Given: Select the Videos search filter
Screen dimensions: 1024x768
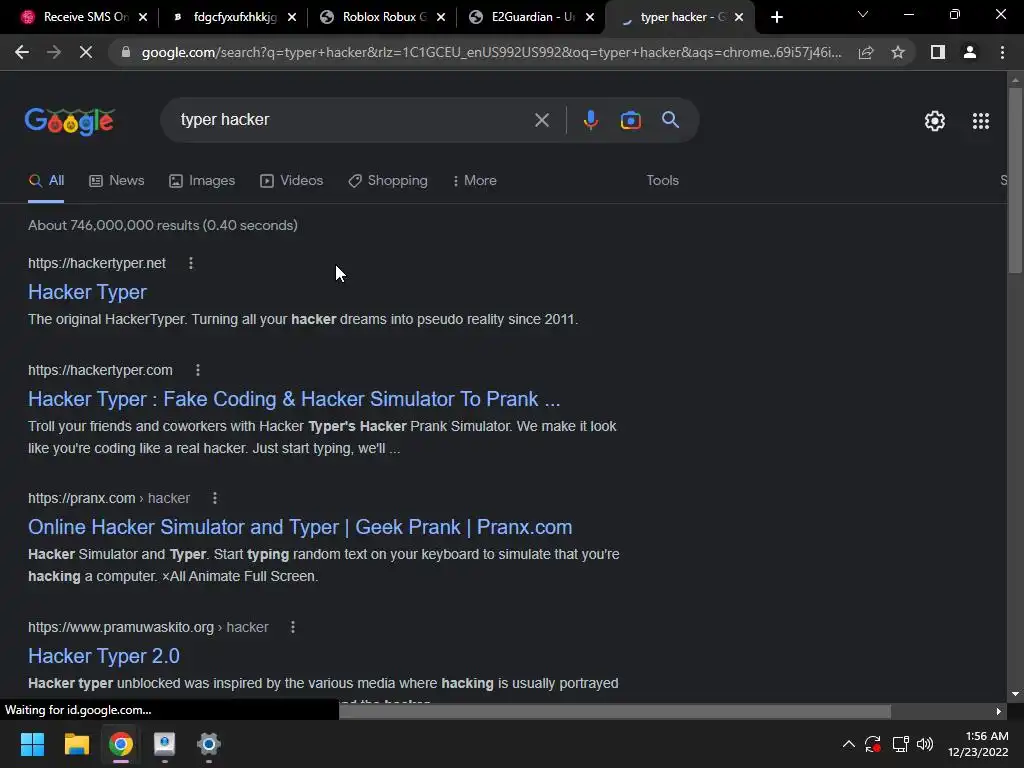Looking at the screenshot, I should tap(291, 181).
